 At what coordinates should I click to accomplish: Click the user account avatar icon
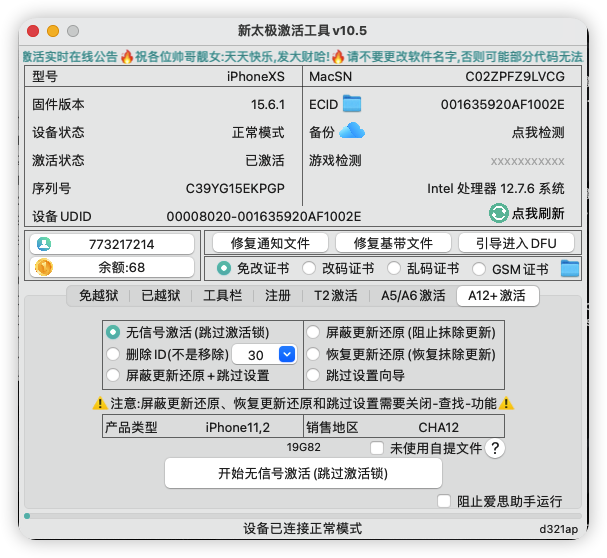tap(44, 244)
